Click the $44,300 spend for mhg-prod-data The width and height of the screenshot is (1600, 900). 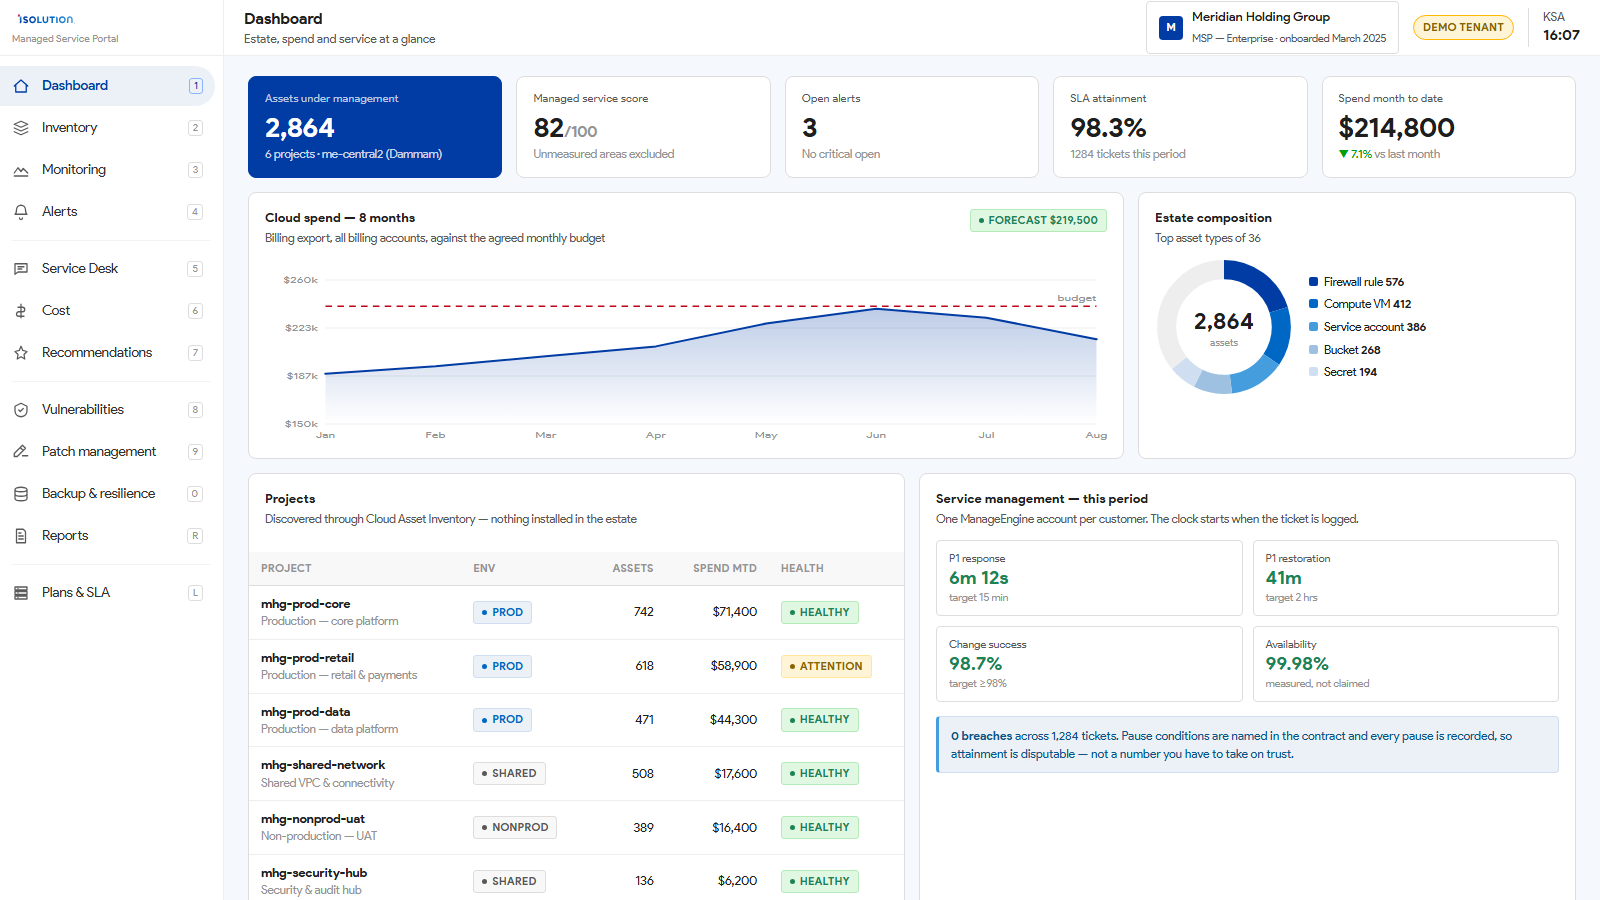[x=733, y=719]
